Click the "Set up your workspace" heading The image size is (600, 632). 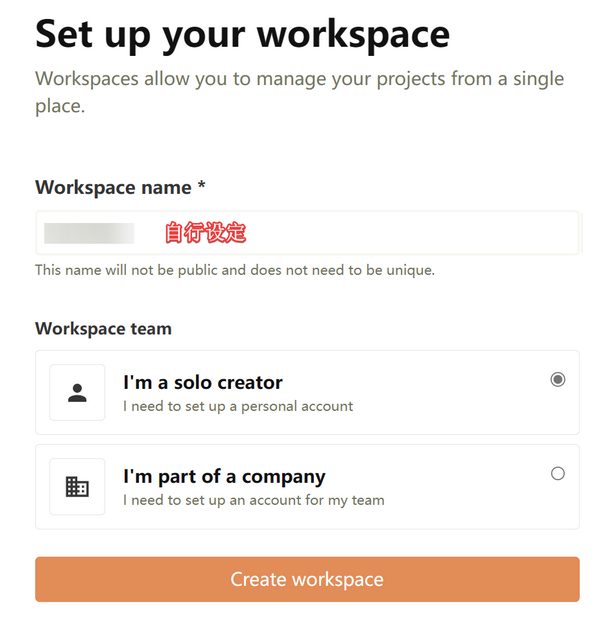click(242, 35)
